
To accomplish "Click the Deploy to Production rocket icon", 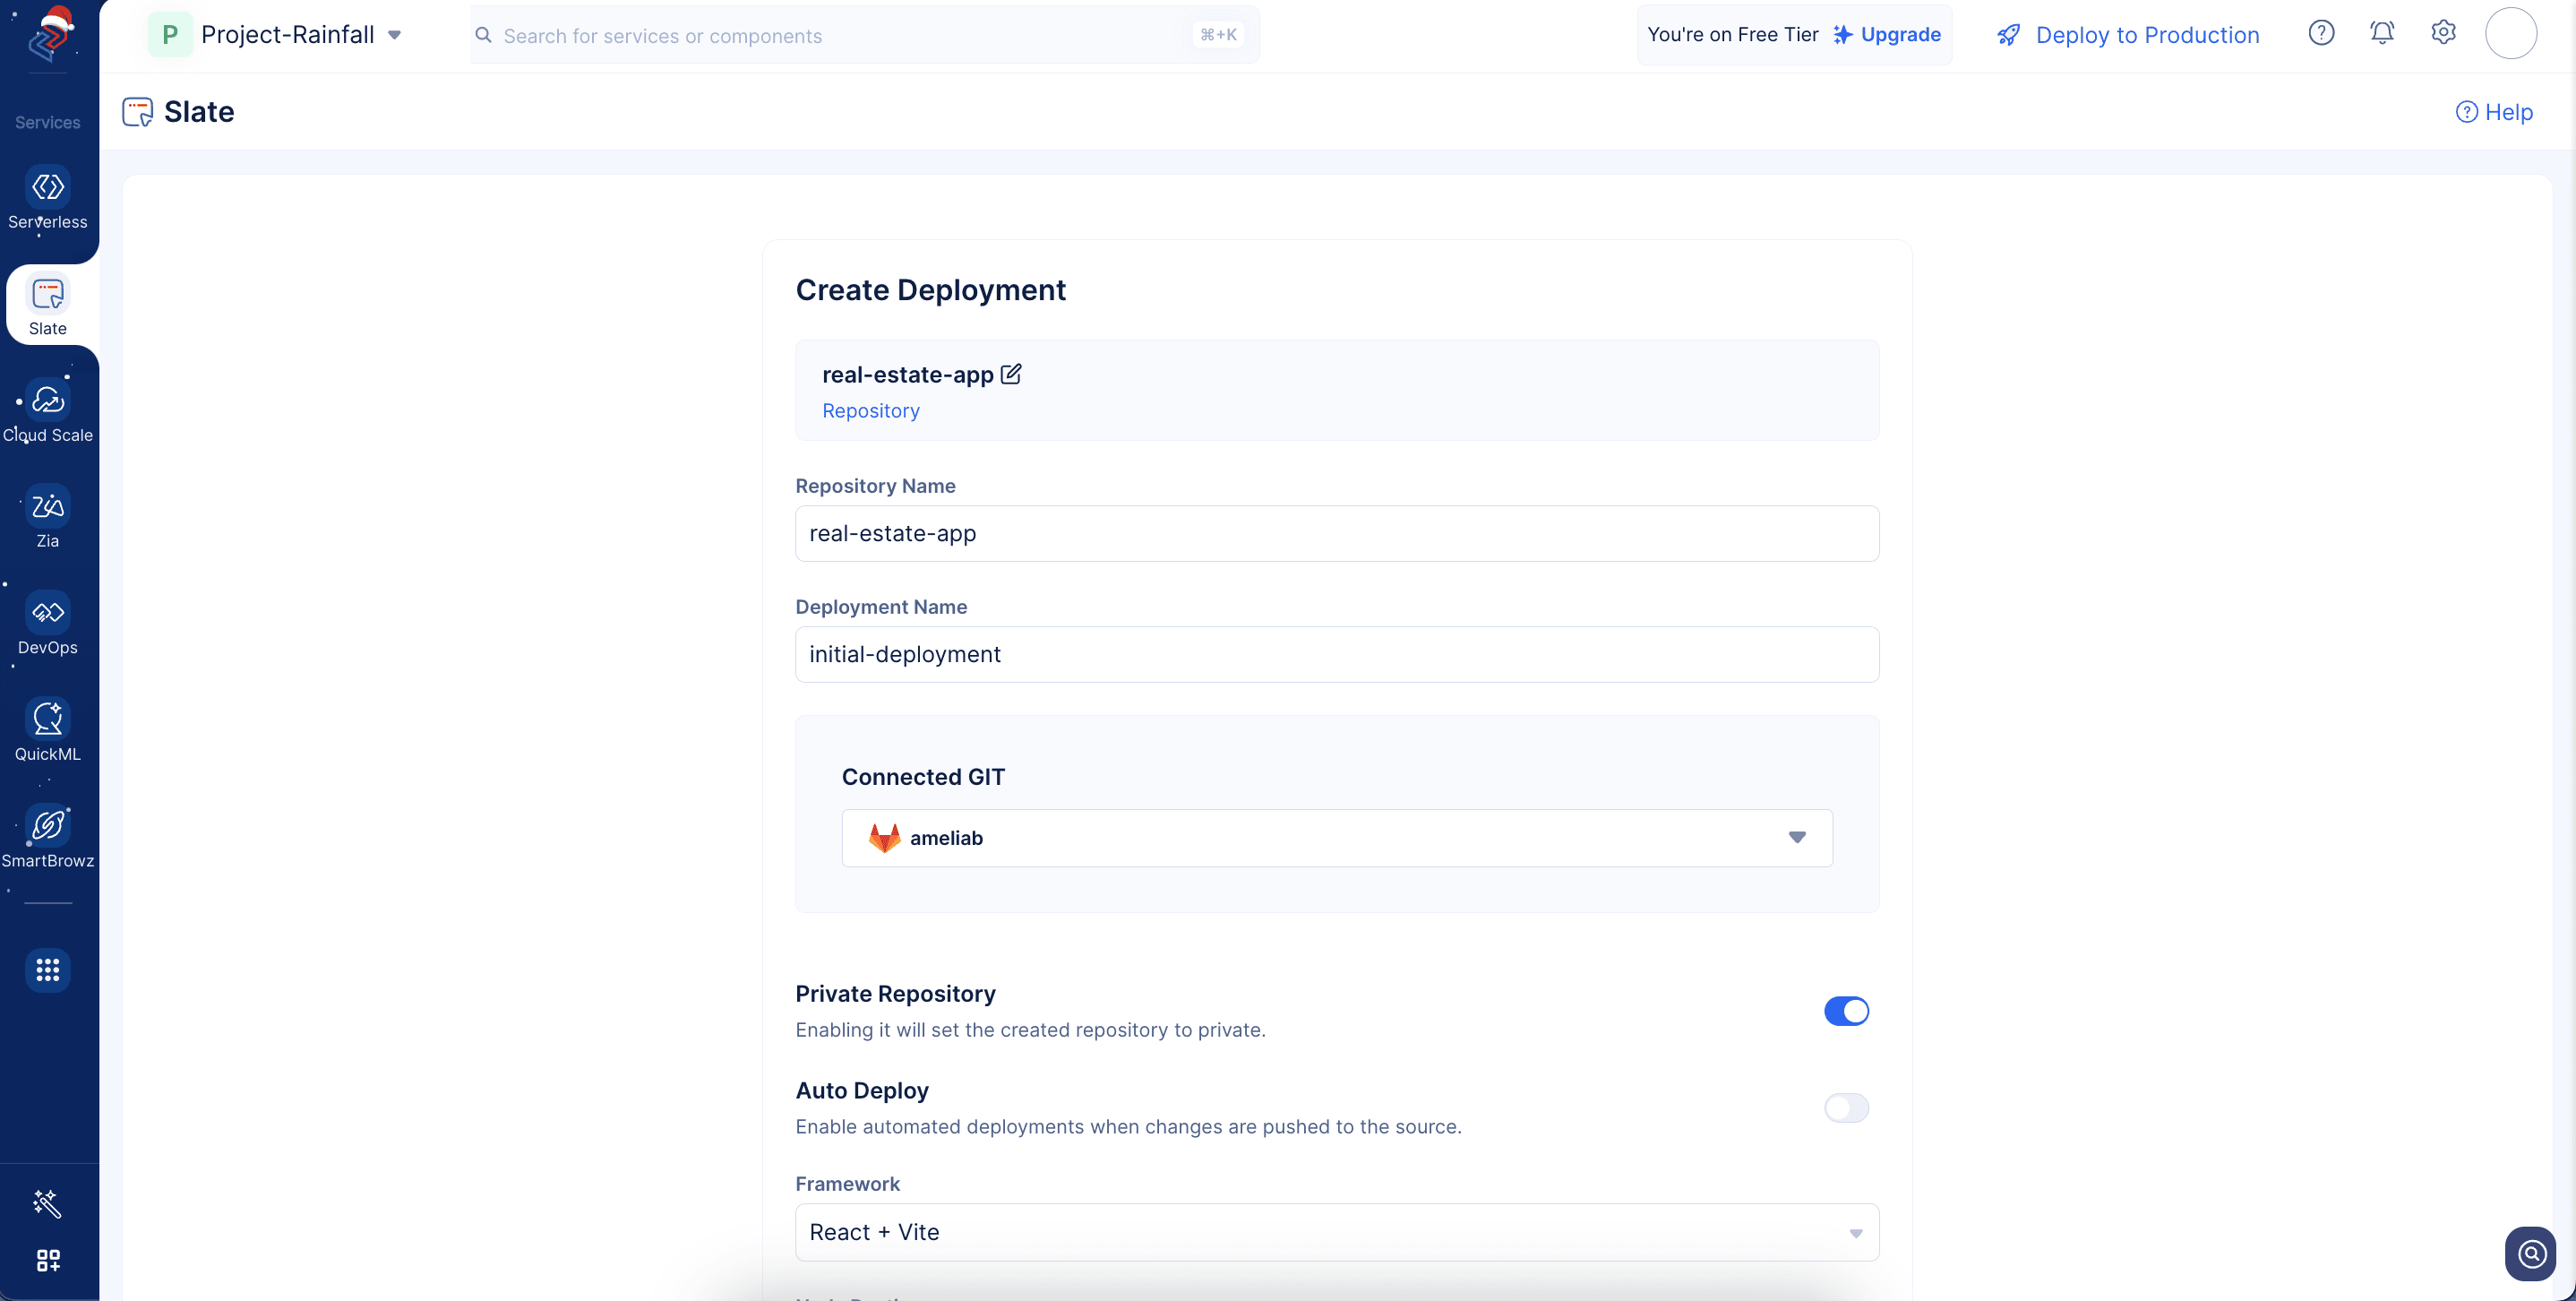I will (2008, 35).
